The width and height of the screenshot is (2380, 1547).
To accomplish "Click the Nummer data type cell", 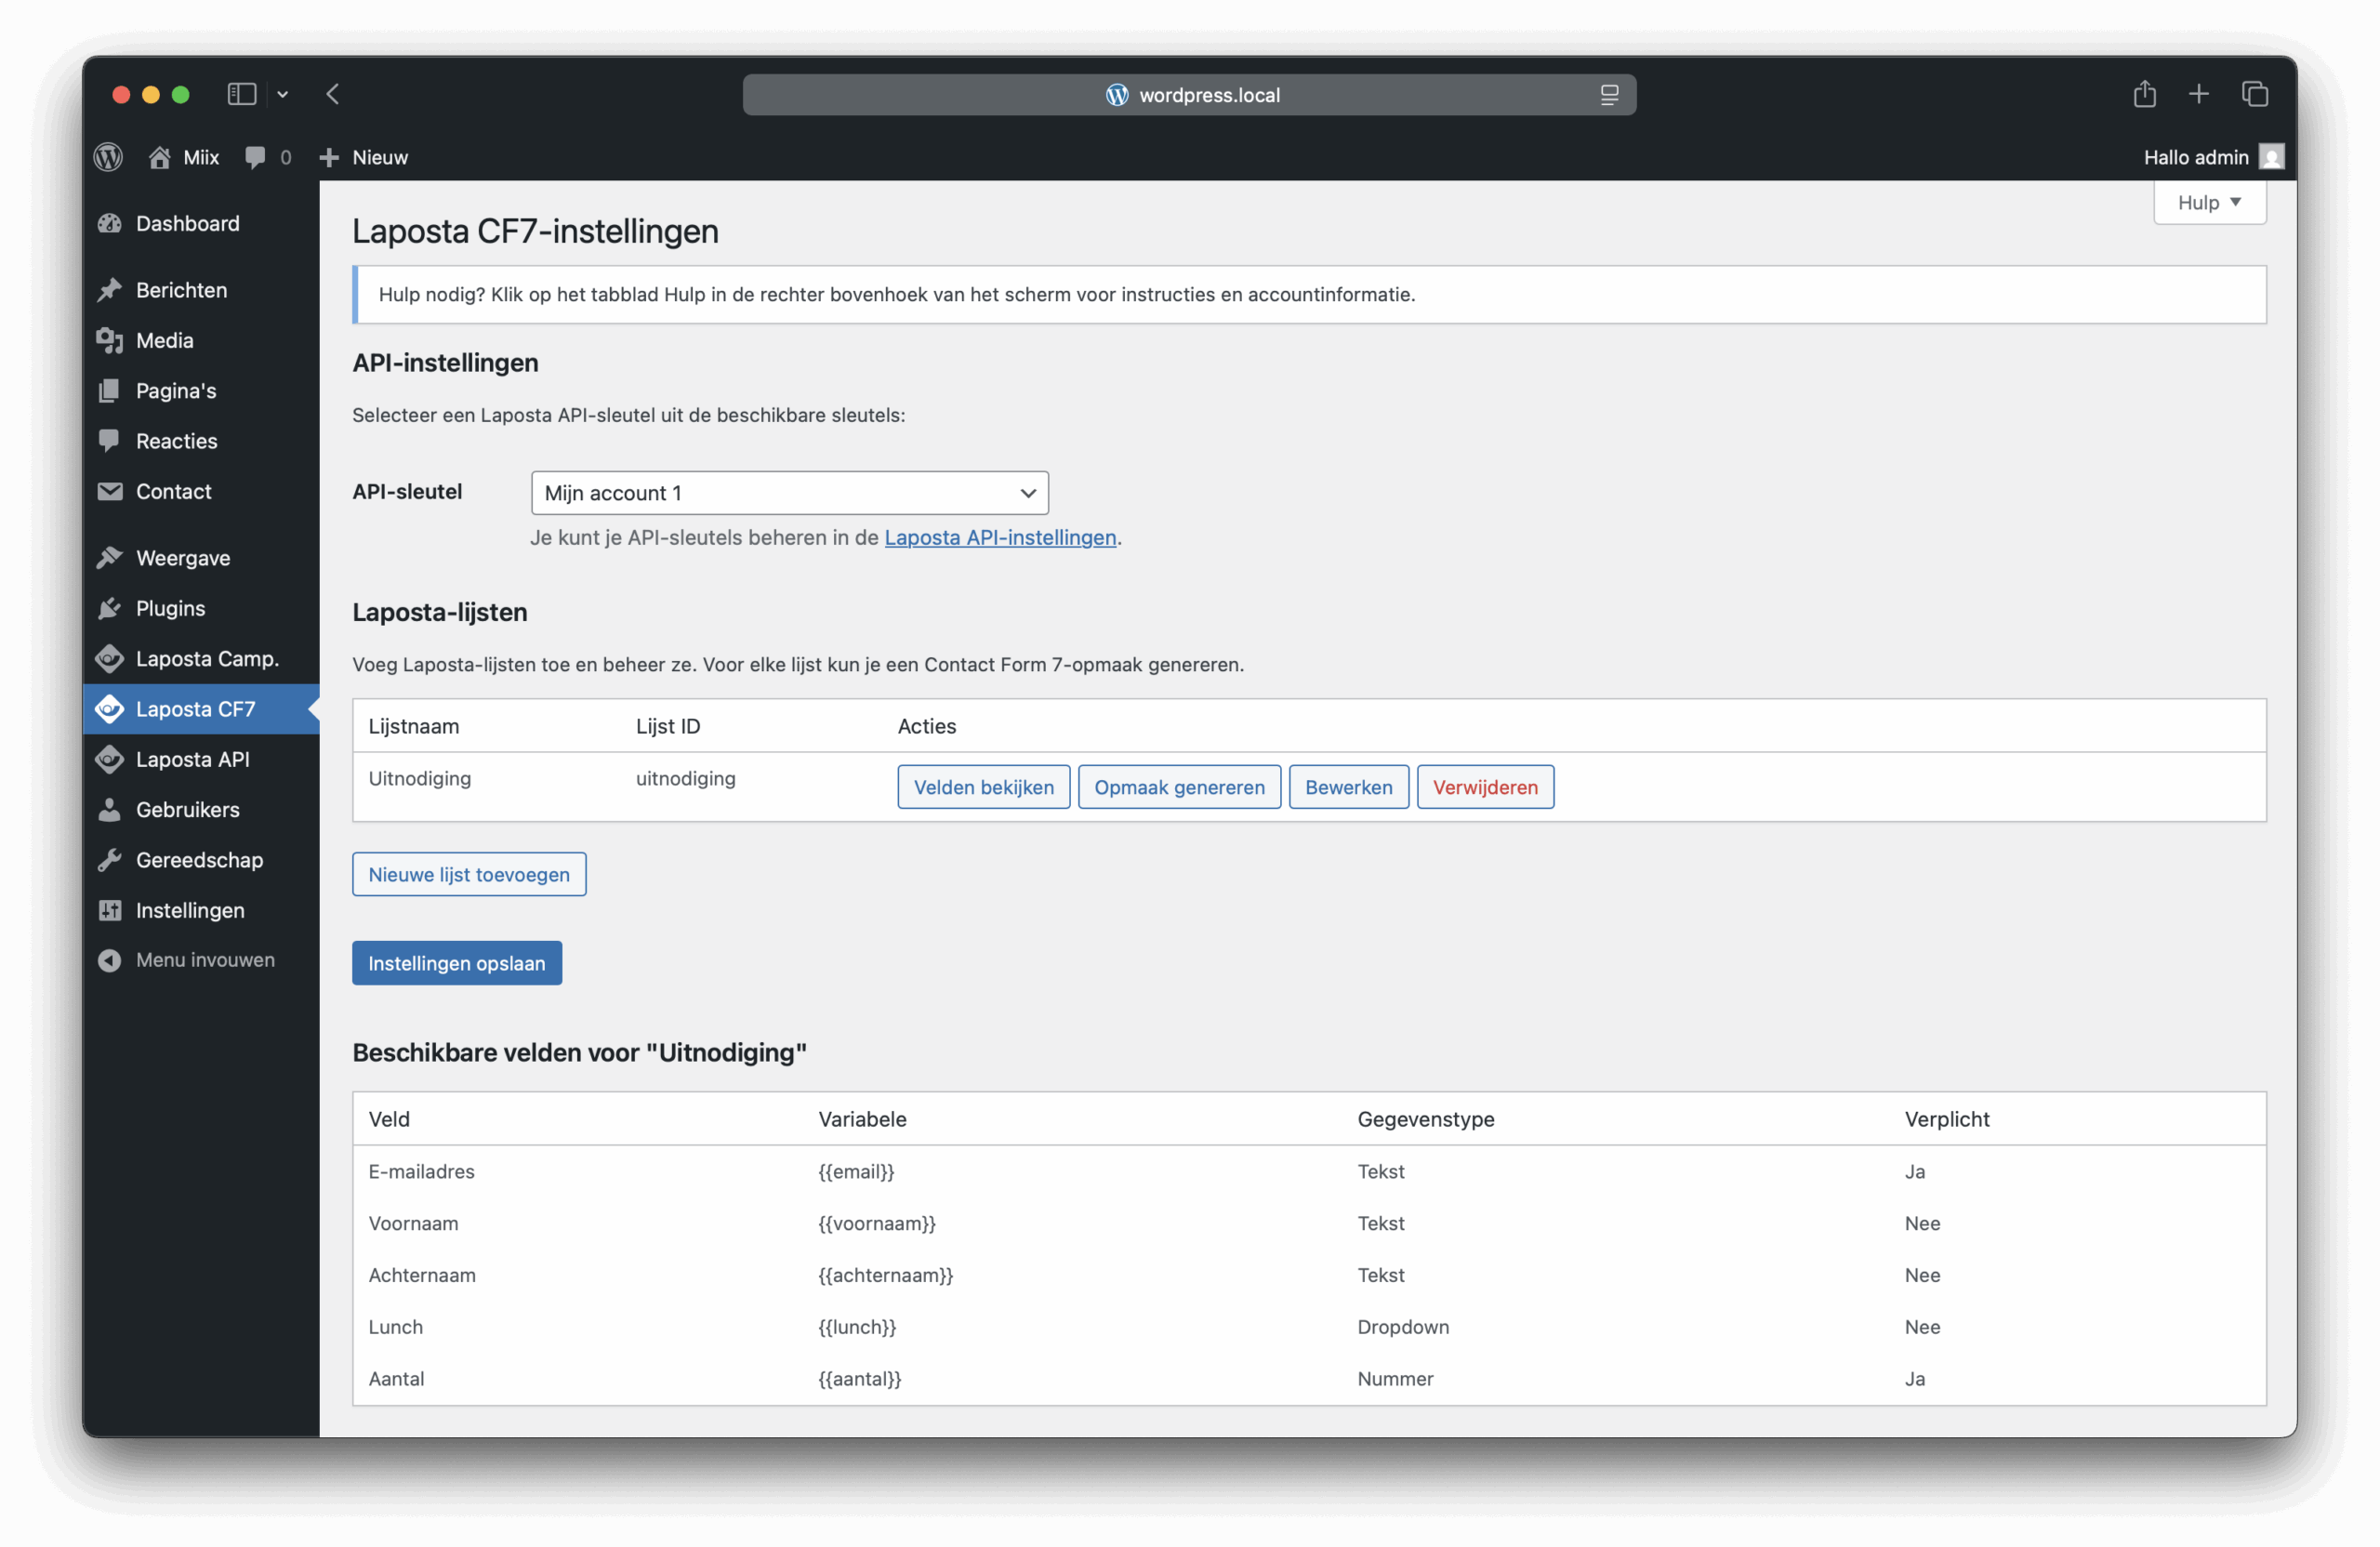I will click(1395, 1379).
